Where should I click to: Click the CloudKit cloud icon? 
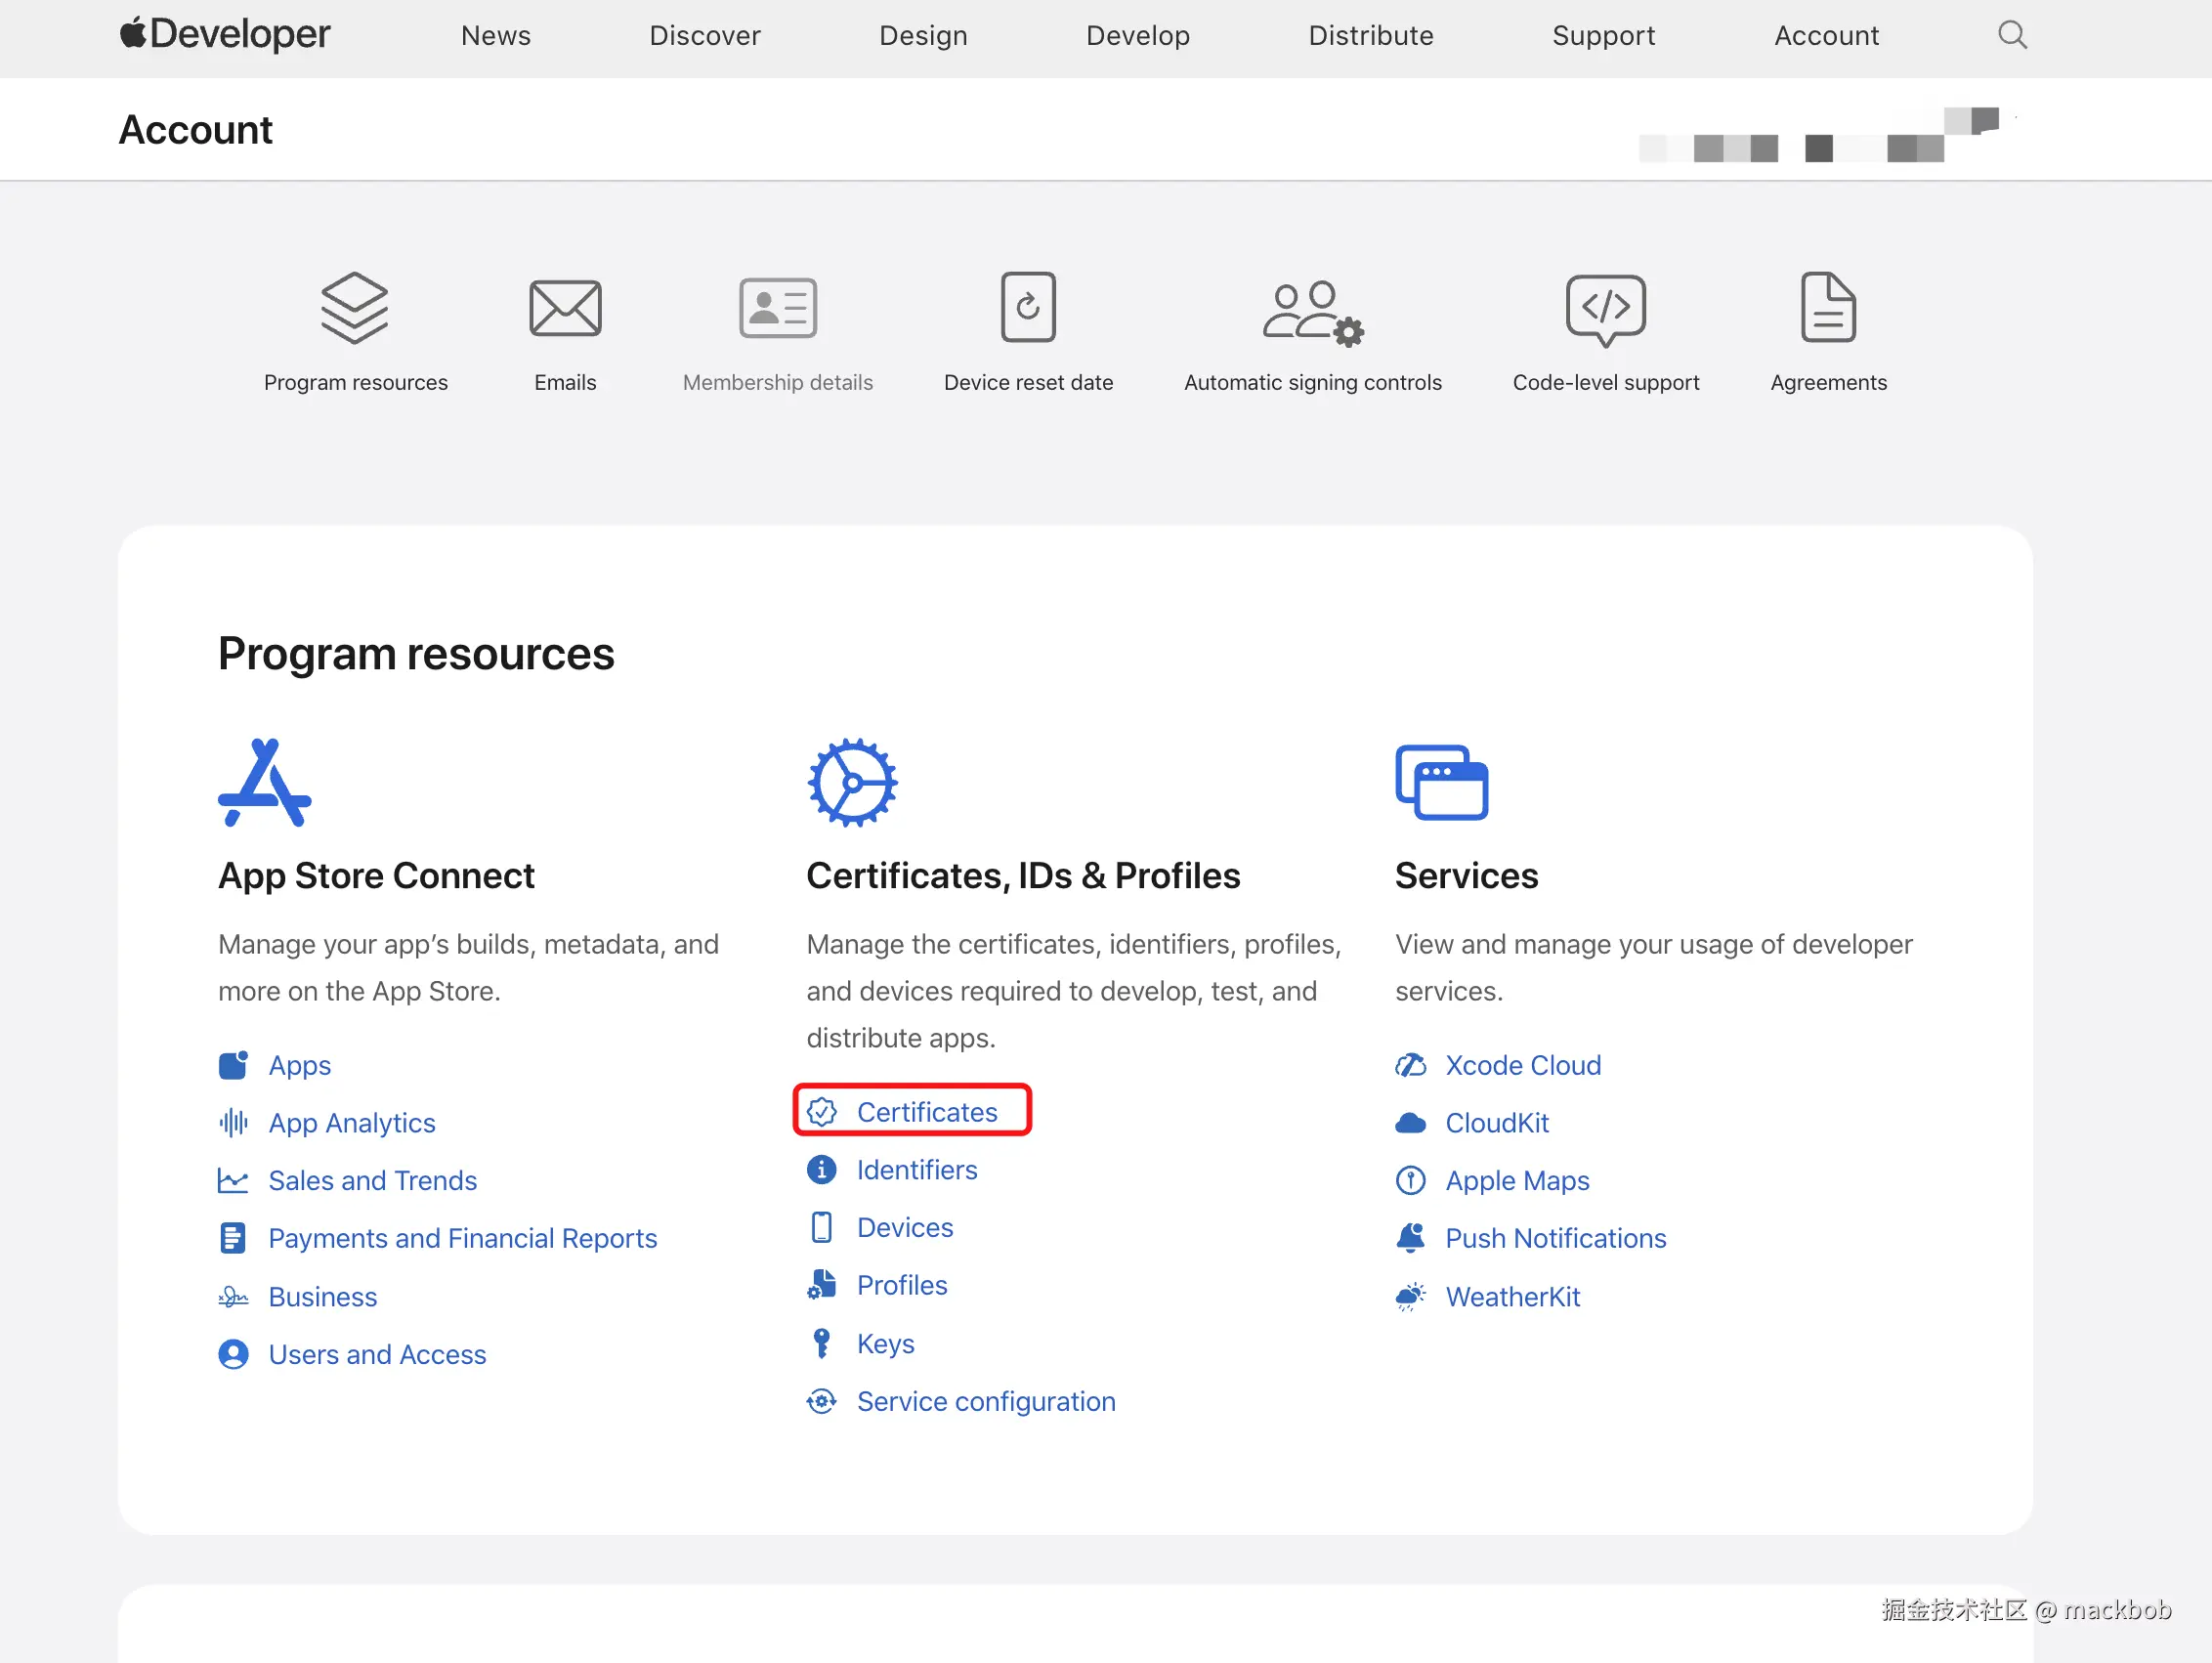coord(1411,1124)
